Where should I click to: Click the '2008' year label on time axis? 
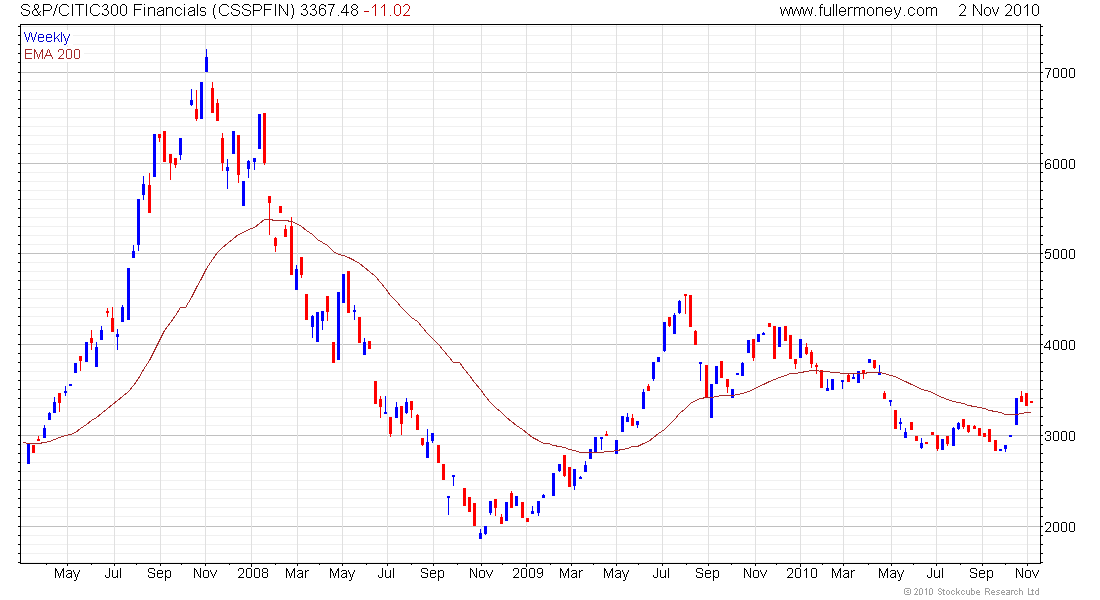tap(253, 573)
